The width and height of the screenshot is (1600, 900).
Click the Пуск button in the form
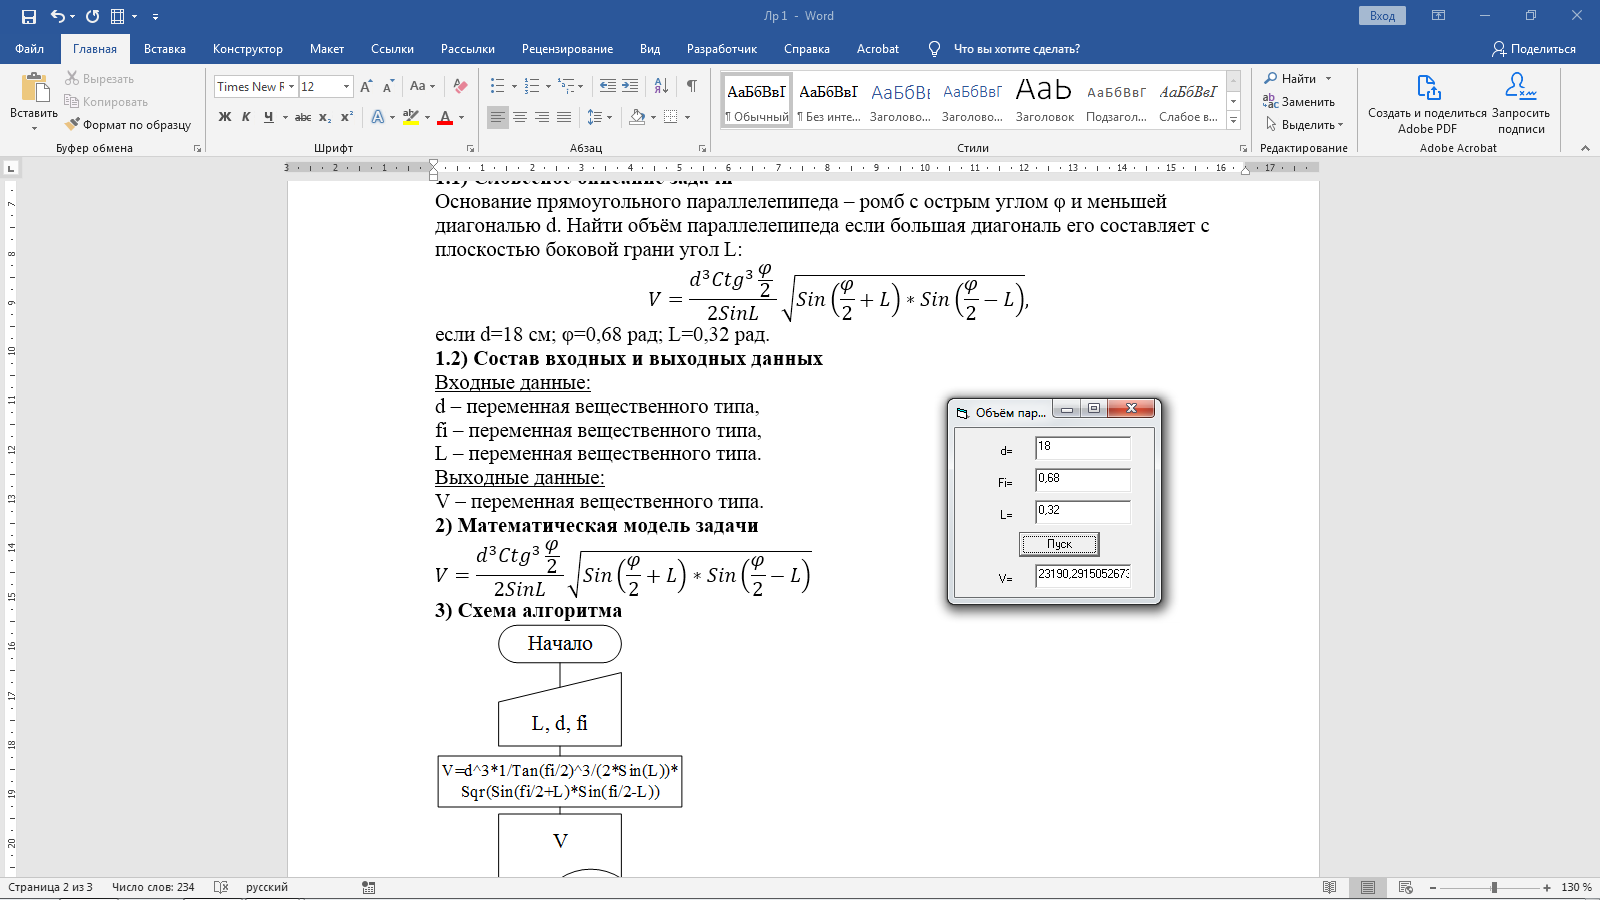click(1059, 544)
